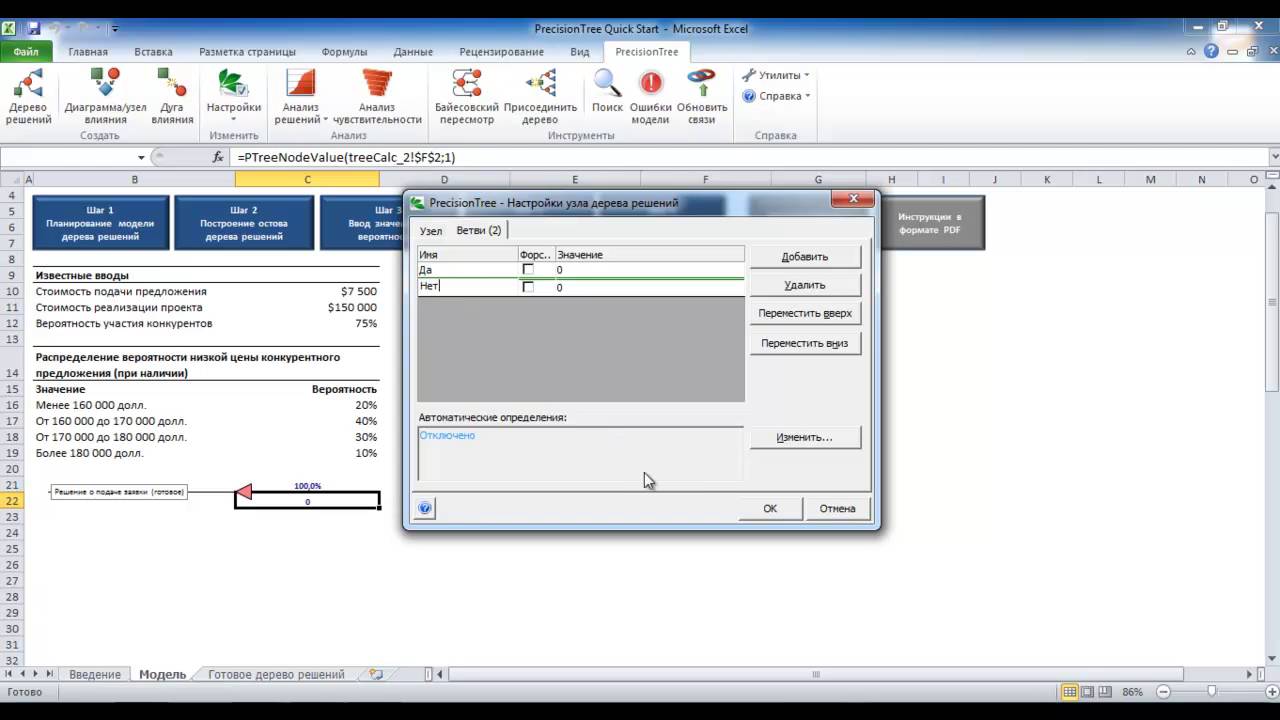Click the Удалить button

(x=805, y=285)
